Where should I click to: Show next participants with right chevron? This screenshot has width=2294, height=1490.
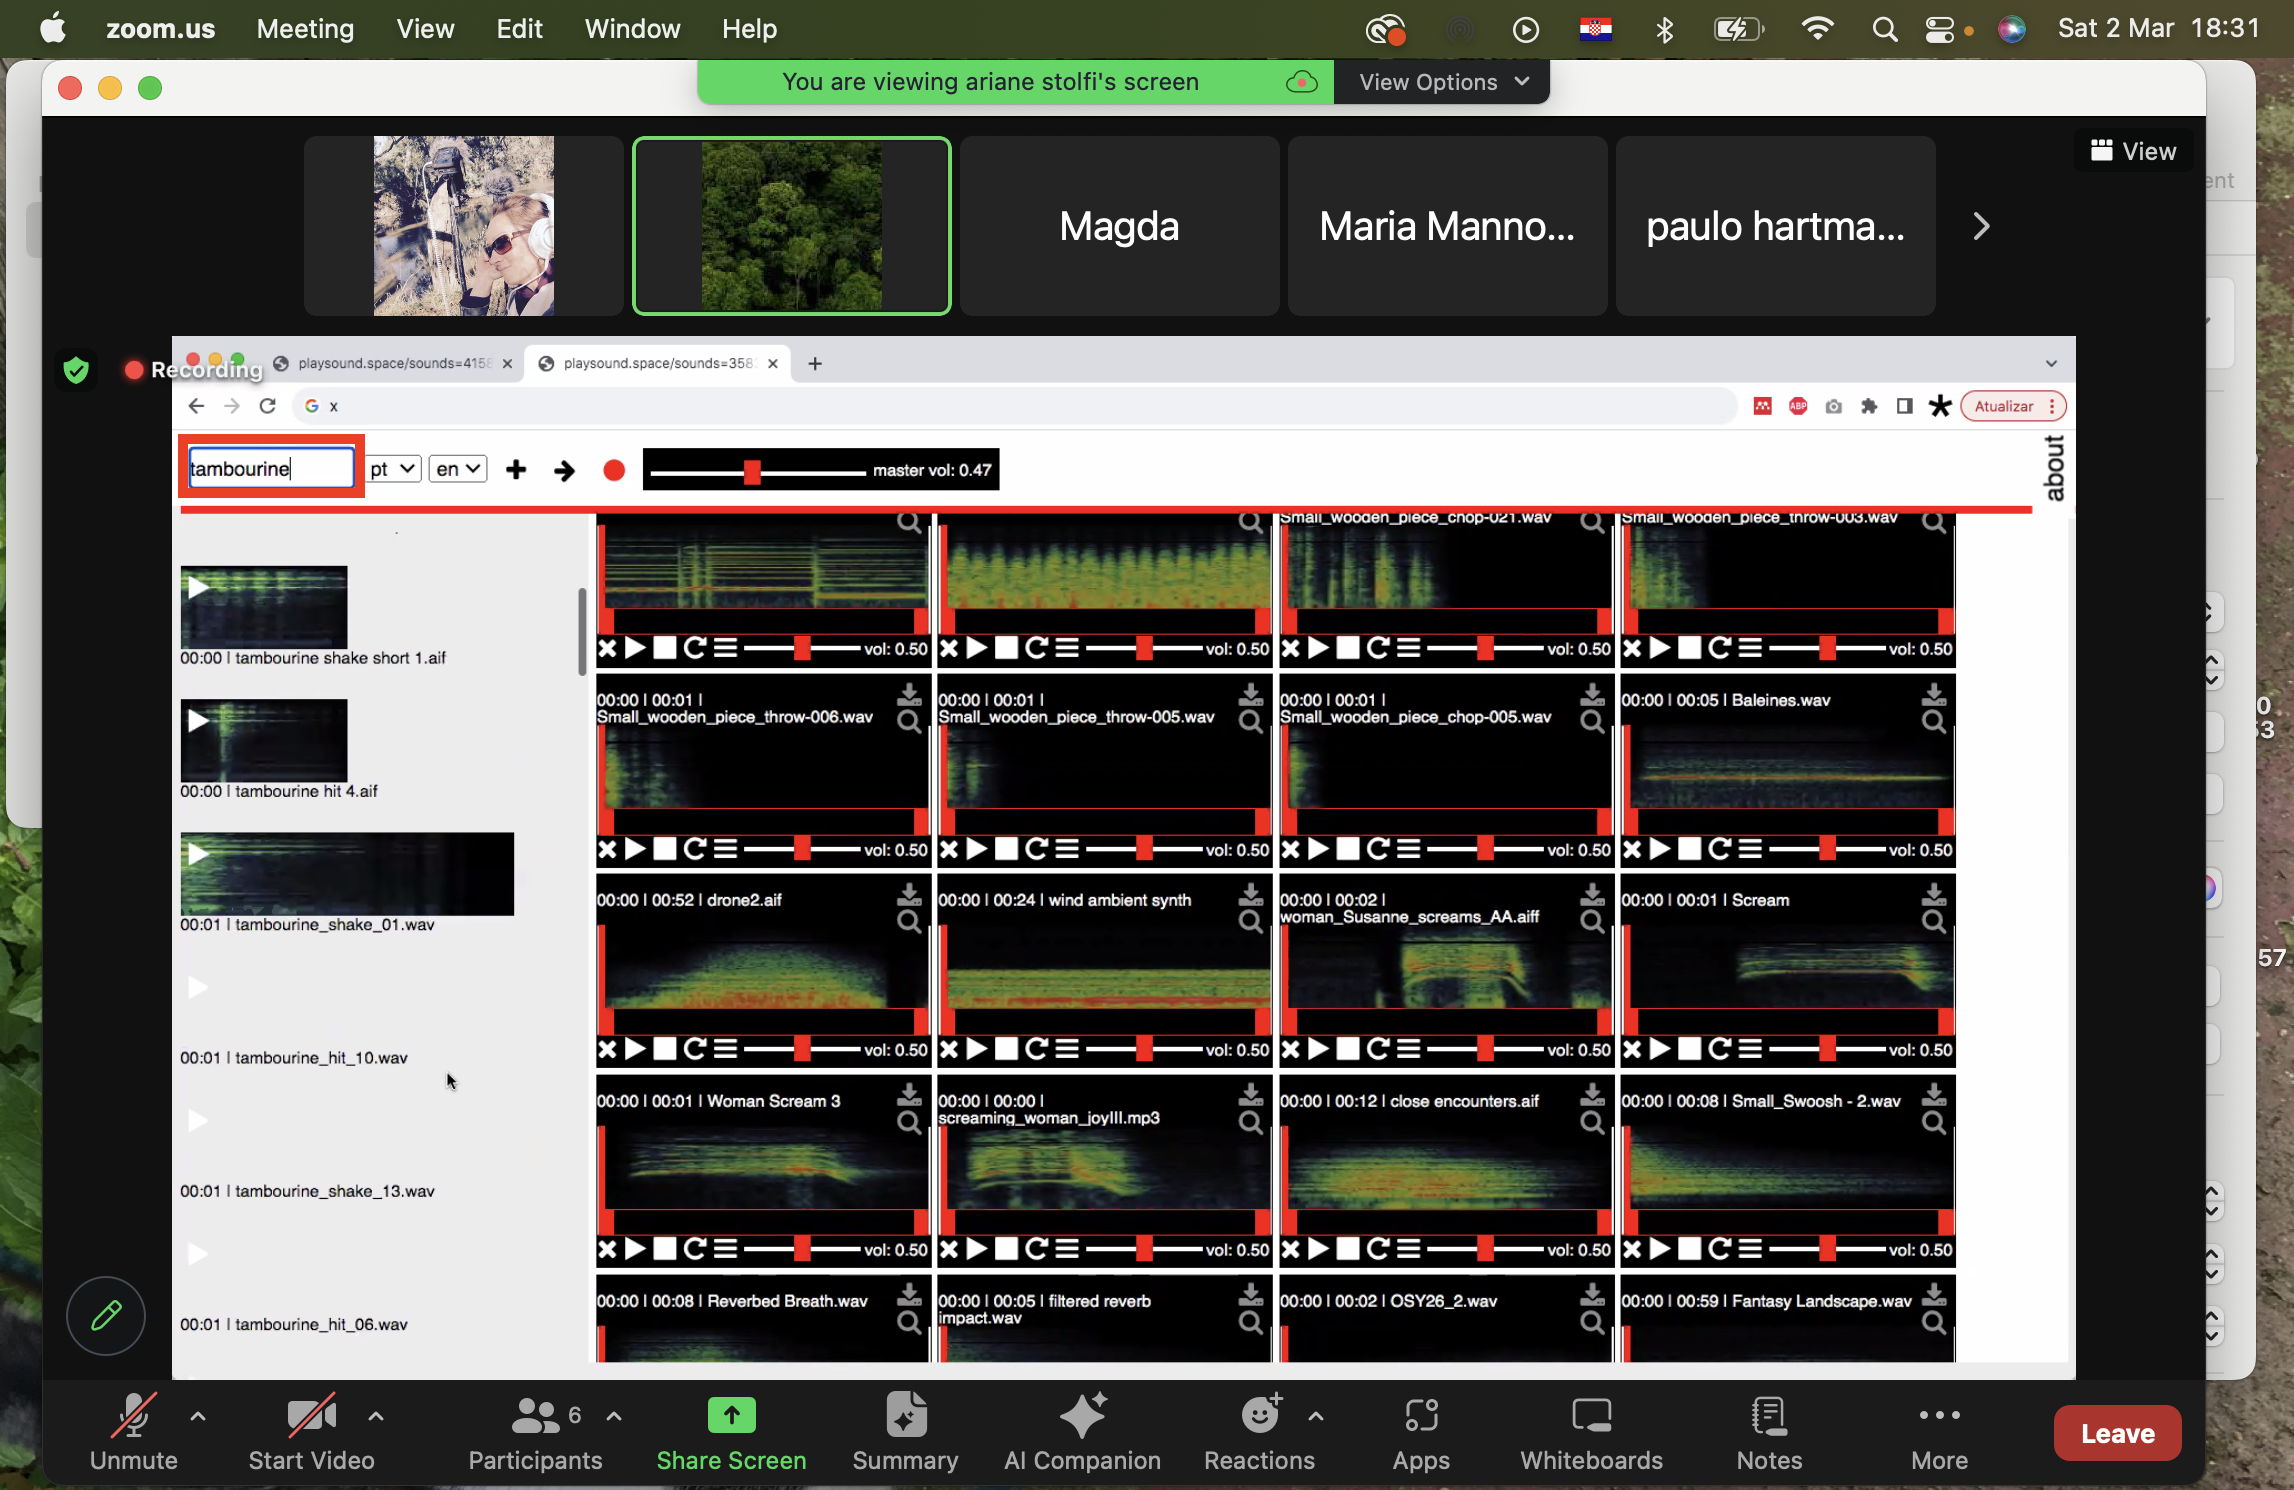(1981, 227)
